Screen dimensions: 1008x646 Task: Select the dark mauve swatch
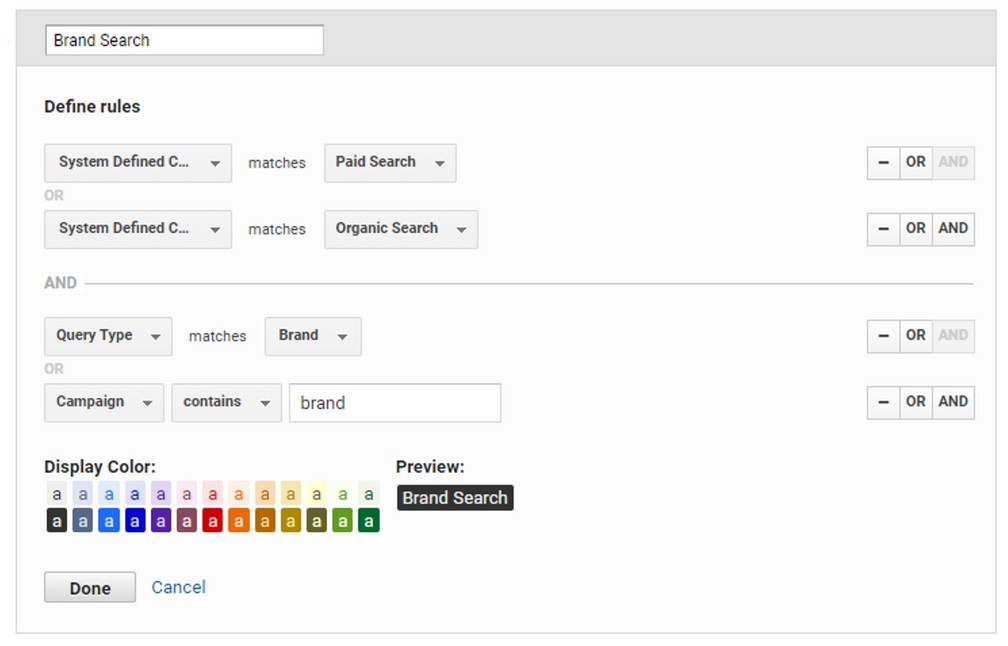coord(186,521)
